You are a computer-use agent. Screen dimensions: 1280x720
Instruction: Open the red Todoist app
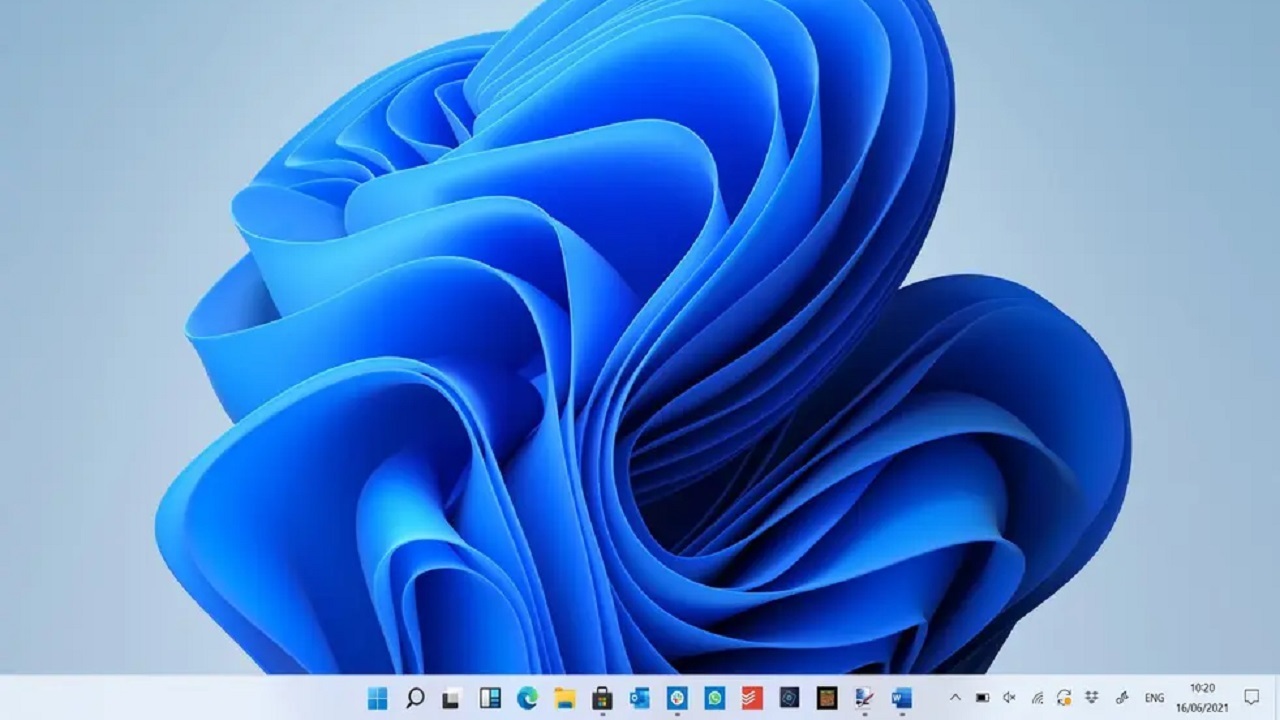752,698
